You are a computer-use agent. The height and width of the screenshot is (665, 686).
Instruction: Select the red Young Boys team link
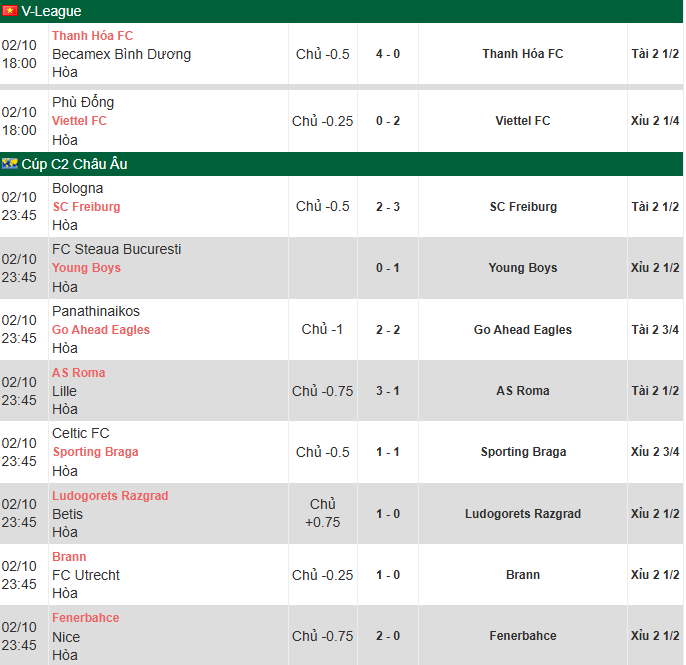(86, 268)
